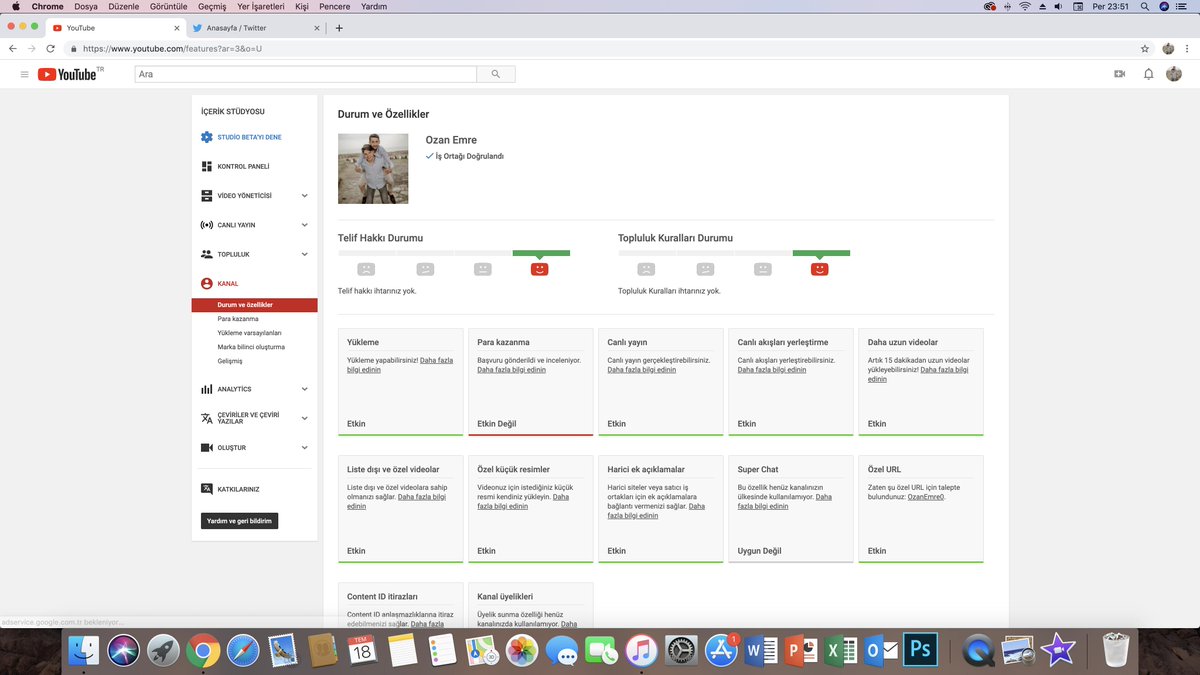Viewport: 1200px width, 675px height.
Task: Click Studio Beta'yı Dene link
Action: click(249, 137)
